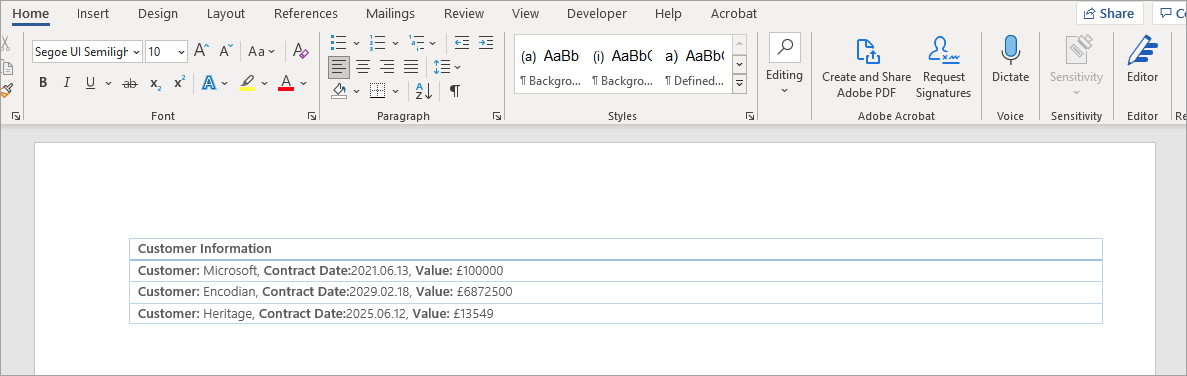Open the Acrobat tab

[734, 14]
